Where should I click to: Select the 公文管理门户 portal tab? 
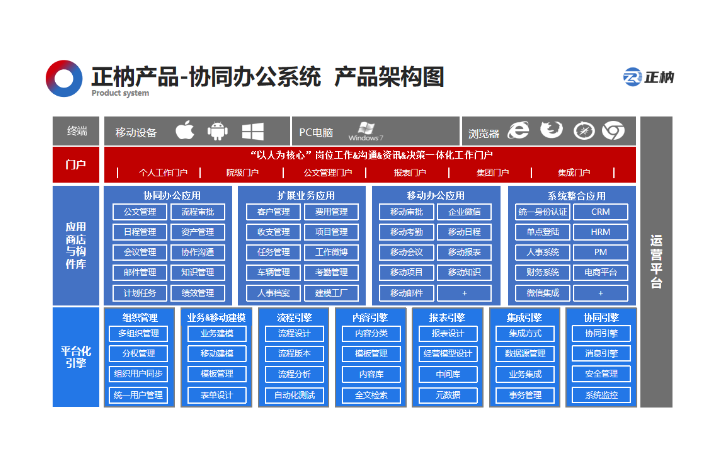[327, 173]
